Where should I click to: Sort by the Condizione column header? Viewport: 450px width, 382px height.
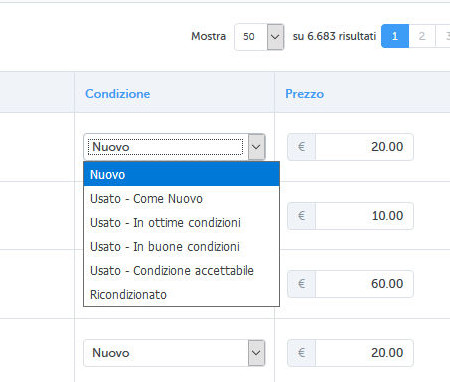pos(118,94)
